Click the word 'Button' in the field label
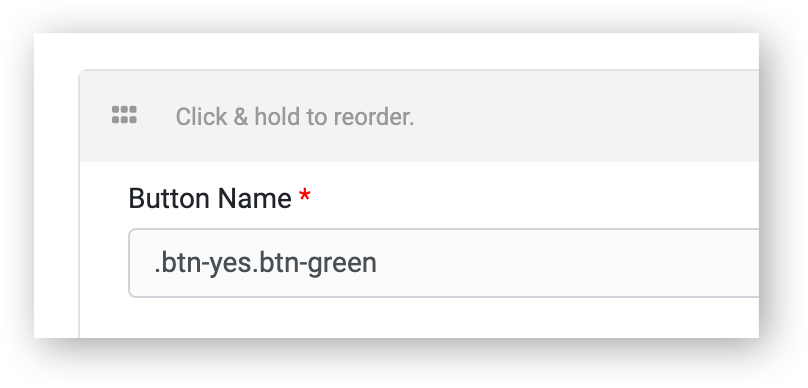The width and height of the screenshot is (808, 388). tap(170, 198)
